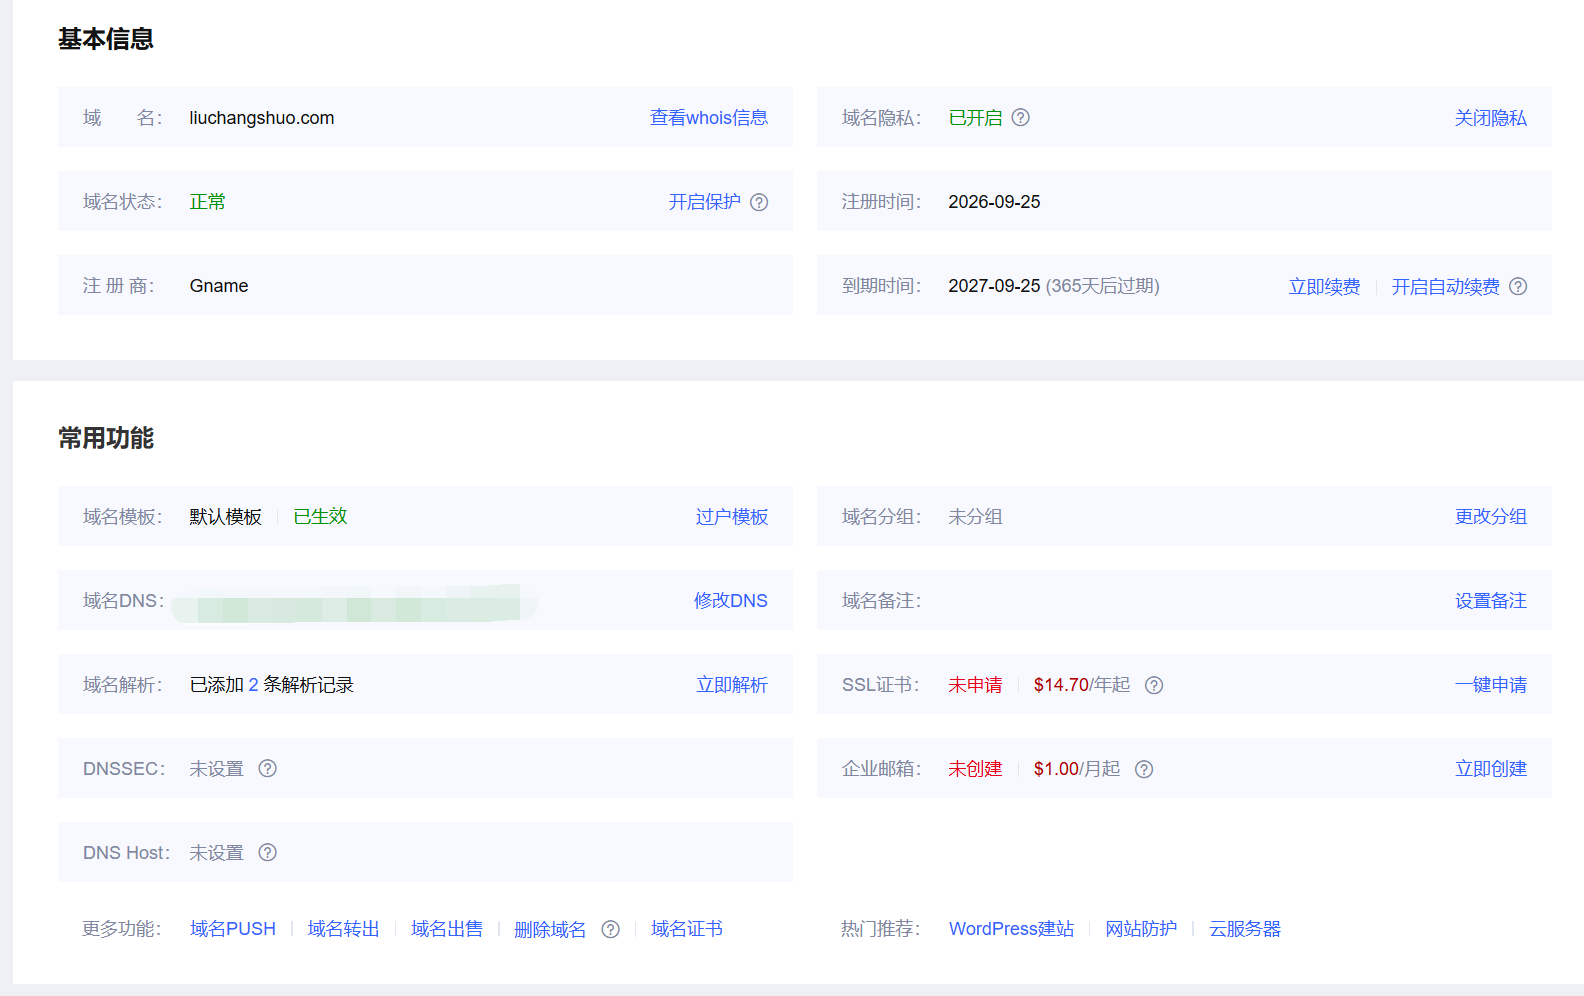Click 立即解析 link
1584x996 pixels.
[x=732, y=684]
